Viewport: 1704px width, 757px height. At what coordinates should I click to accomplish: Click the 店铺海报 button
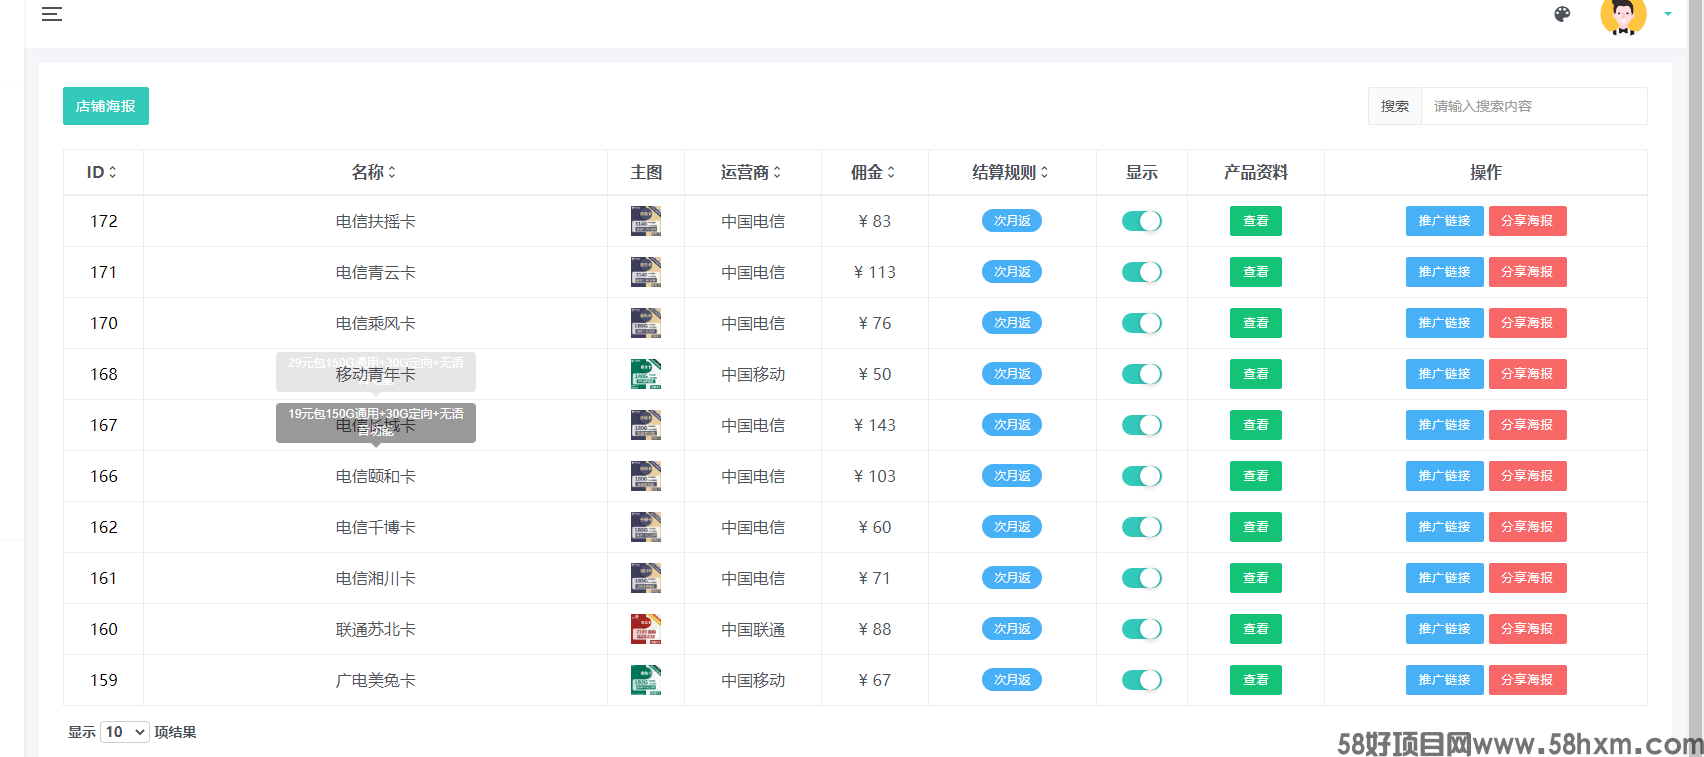(106, 106)
